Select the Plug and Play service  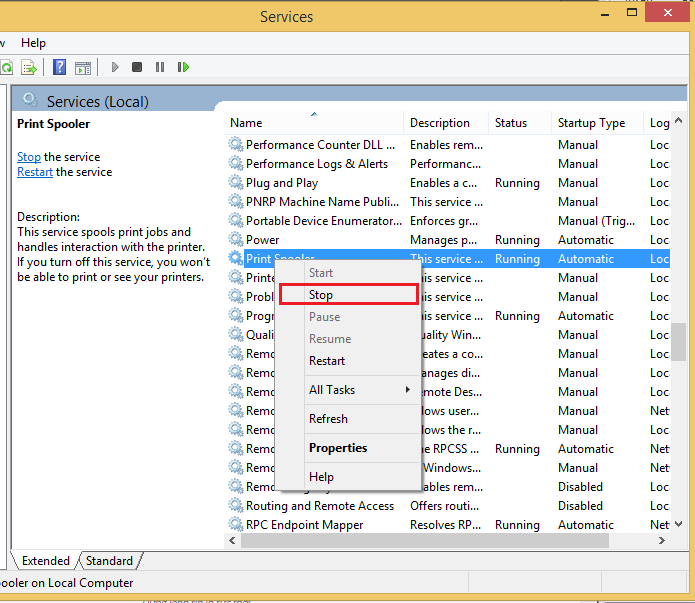[x=448, y=183]
